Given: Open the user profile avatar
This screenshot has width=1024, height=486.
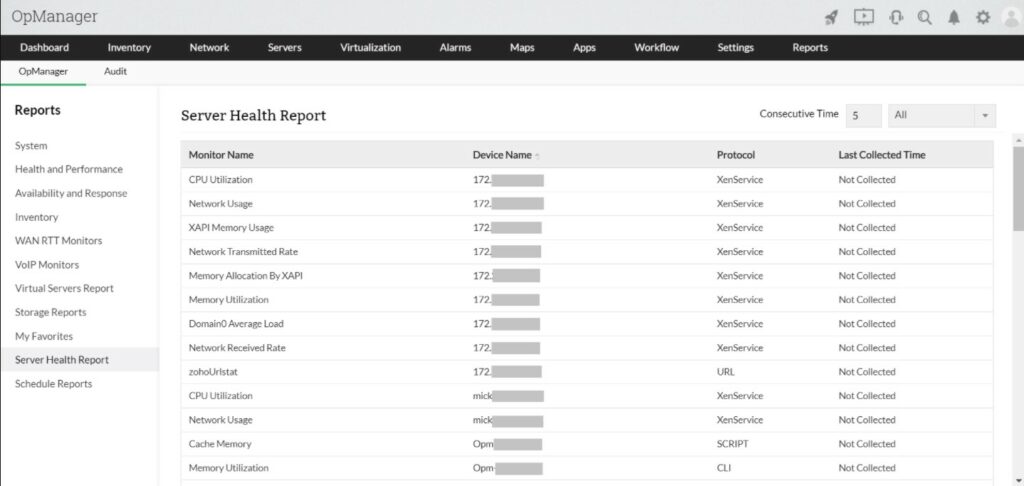Looking at the screenshot, I should tap(1012, 18).
